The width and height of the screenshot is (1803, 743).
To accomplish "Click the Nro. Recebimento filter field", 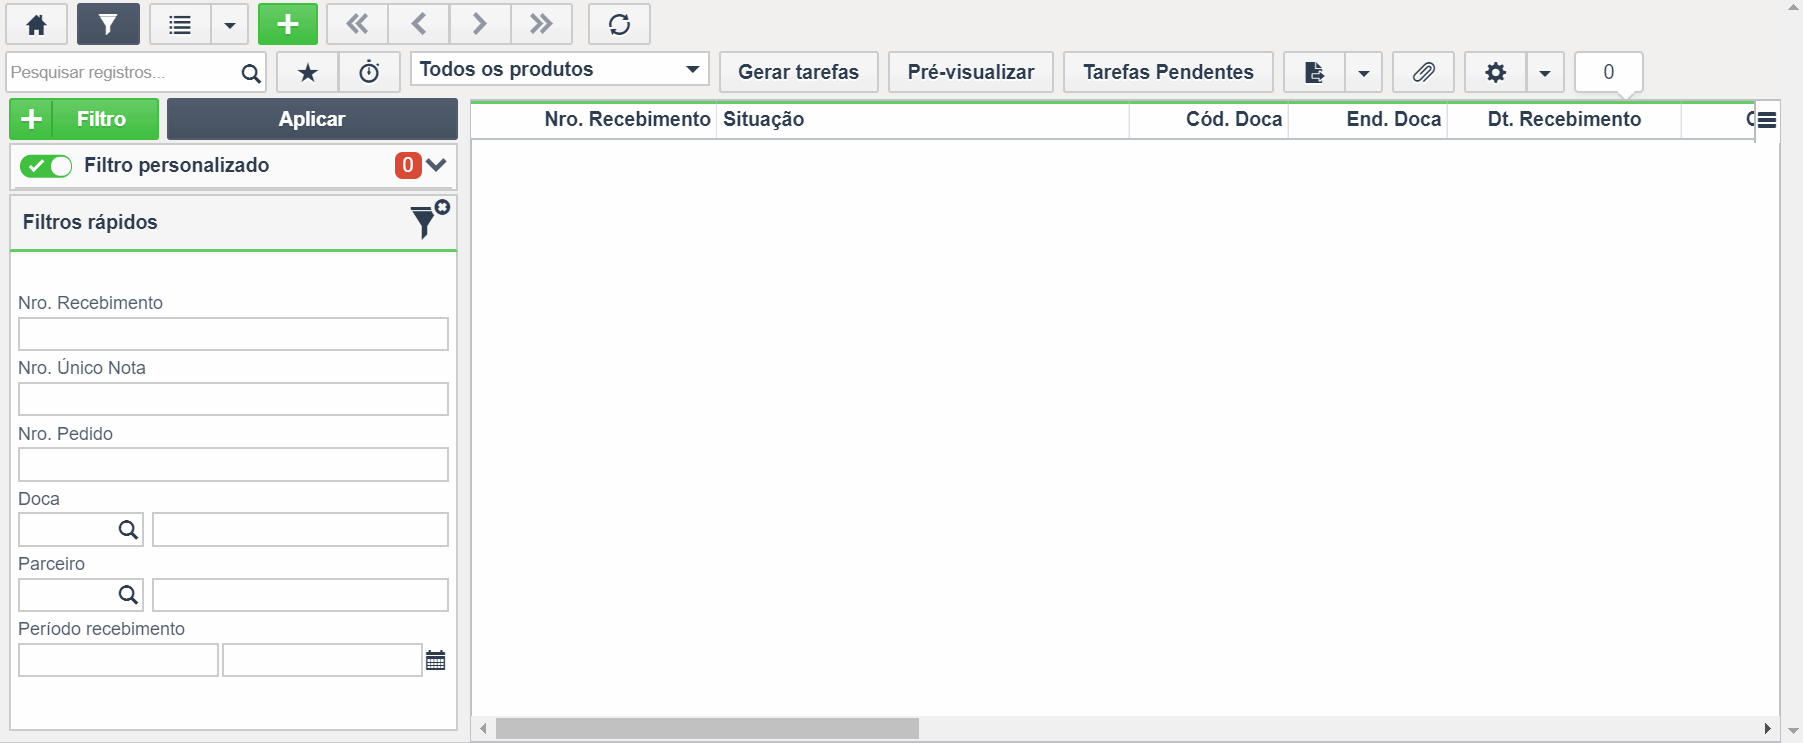I will (x=233, y=334).
